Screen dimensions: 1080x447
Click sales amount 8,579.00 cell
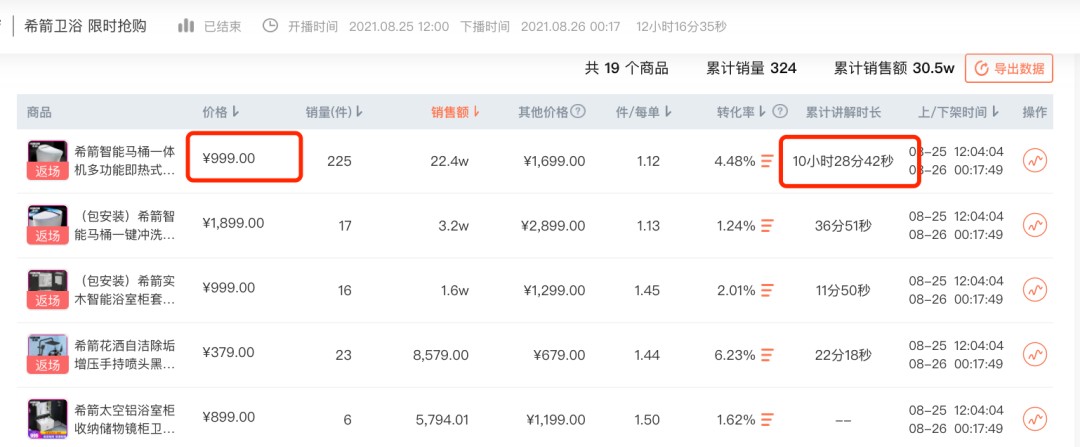point(441,355)
